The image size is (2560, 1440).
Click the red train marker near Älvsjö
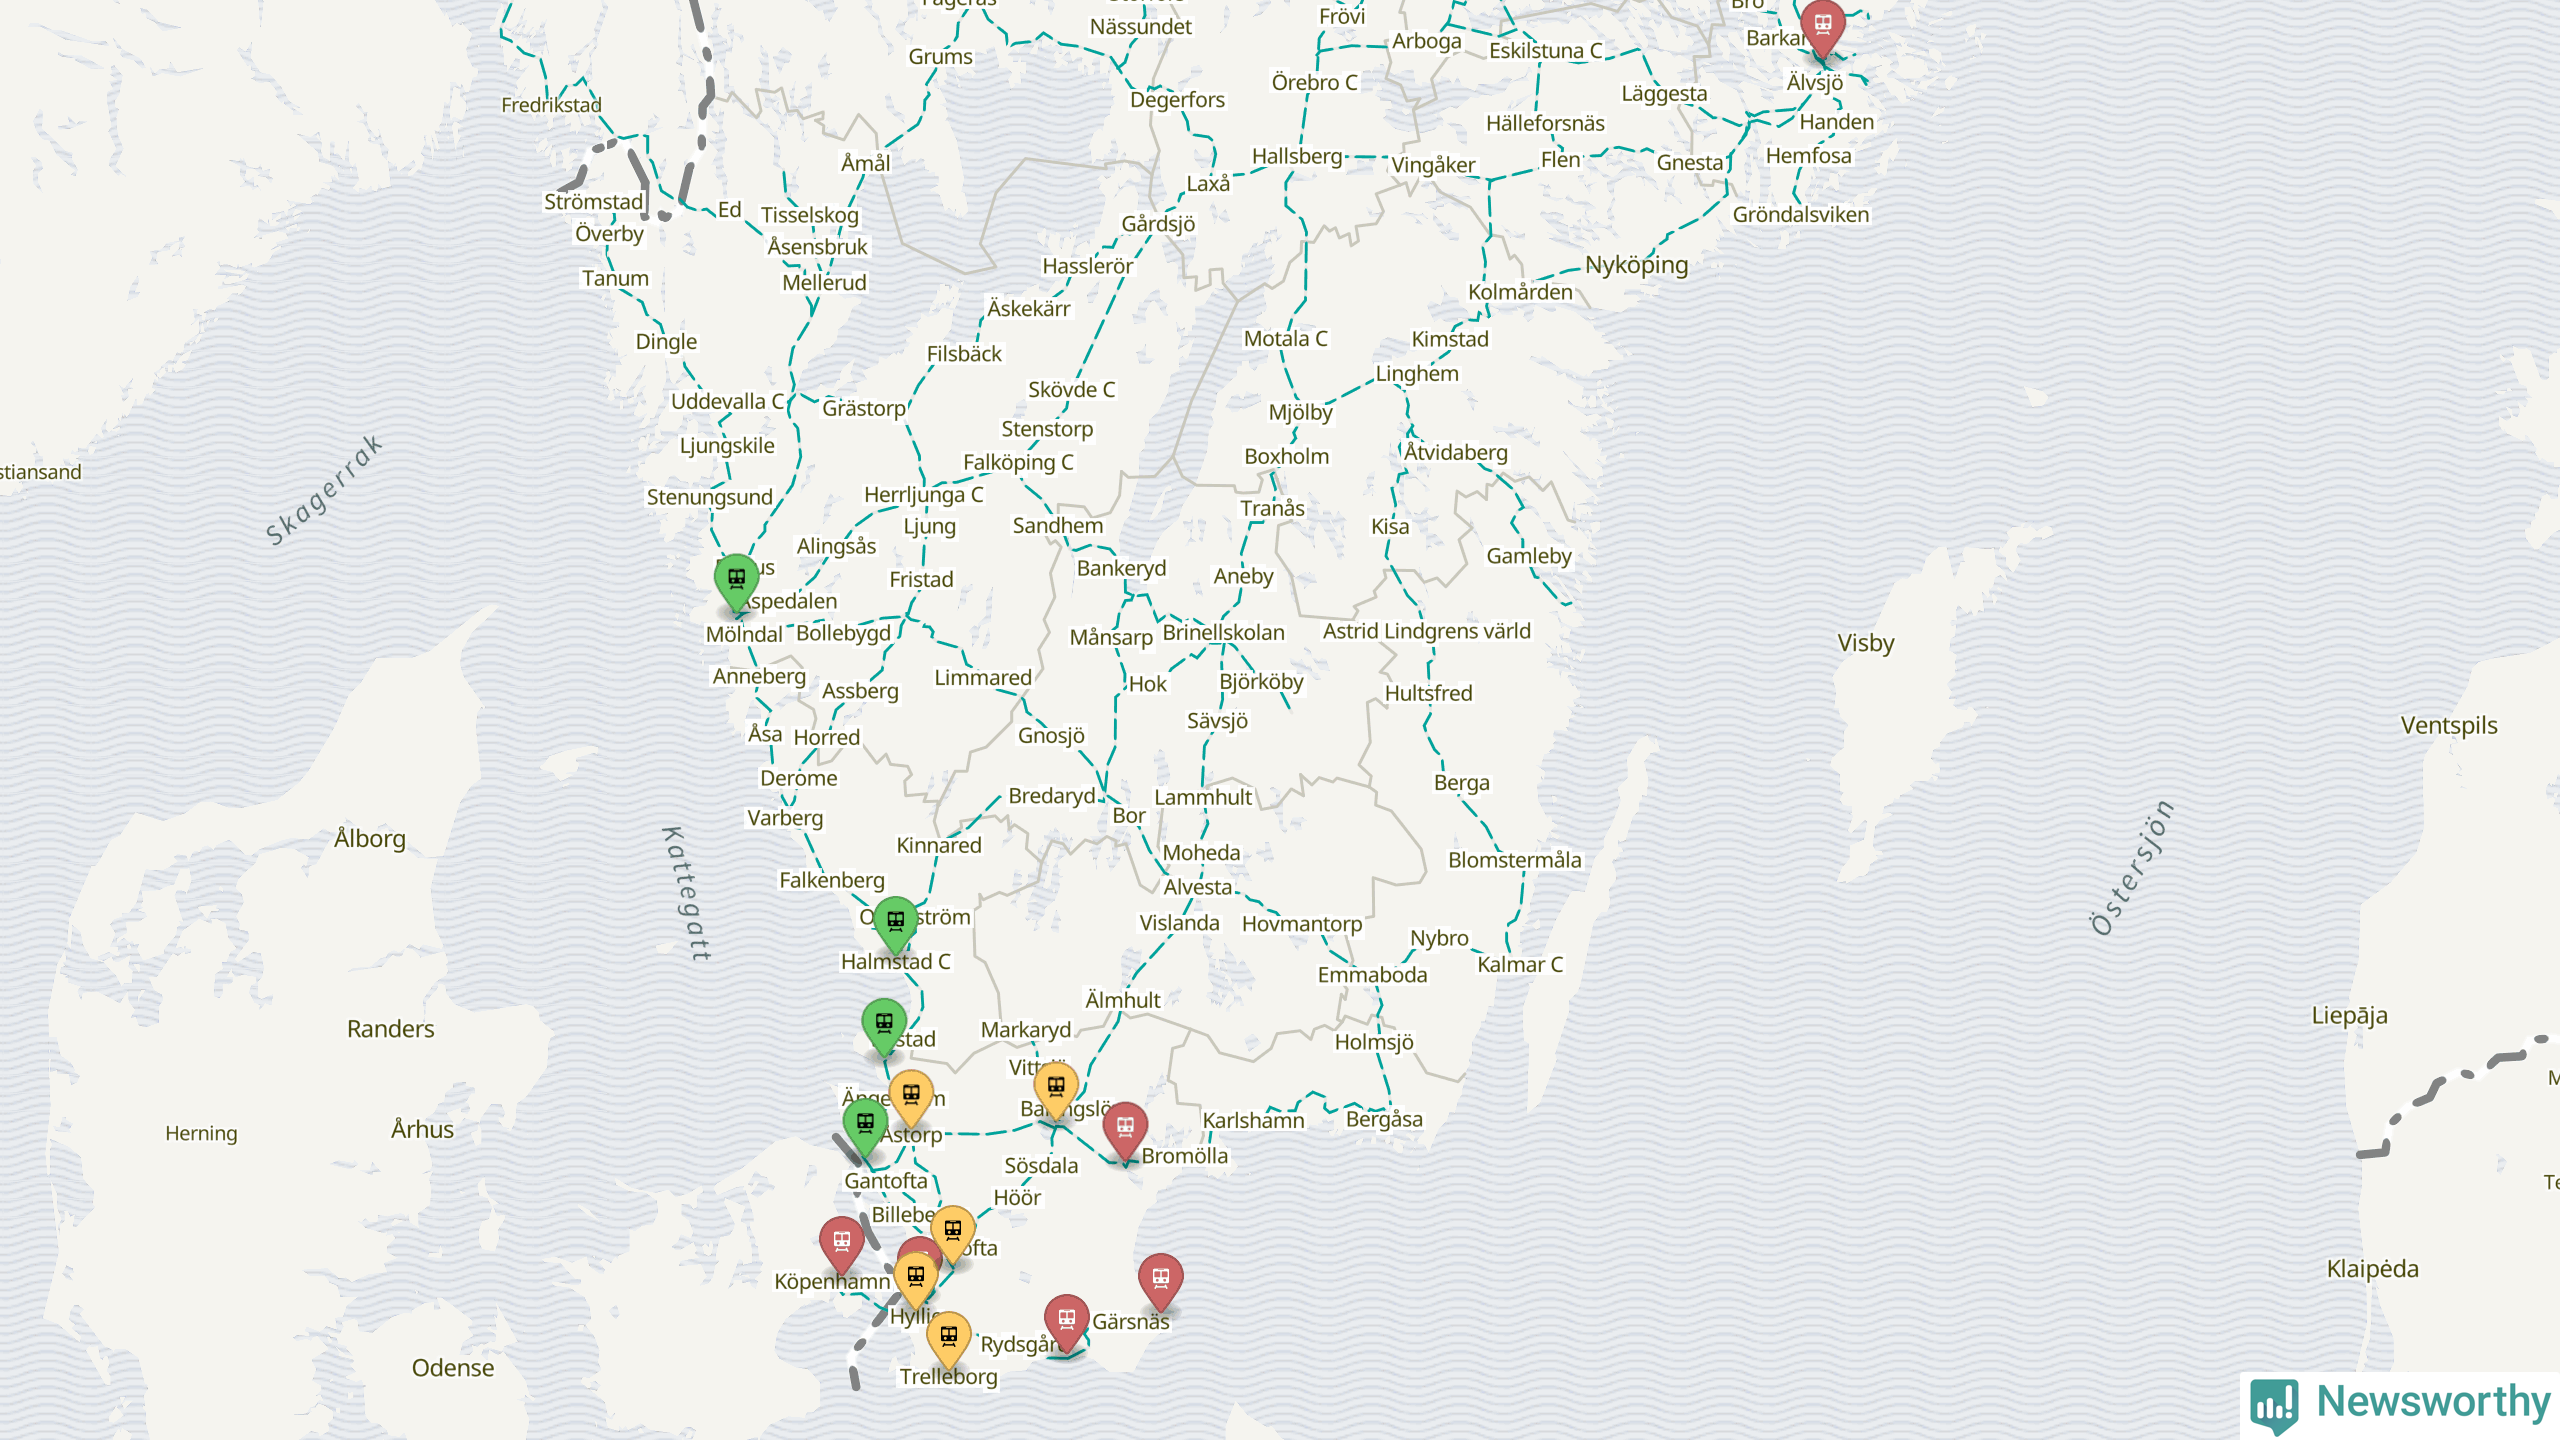[x=1822, y=24]
